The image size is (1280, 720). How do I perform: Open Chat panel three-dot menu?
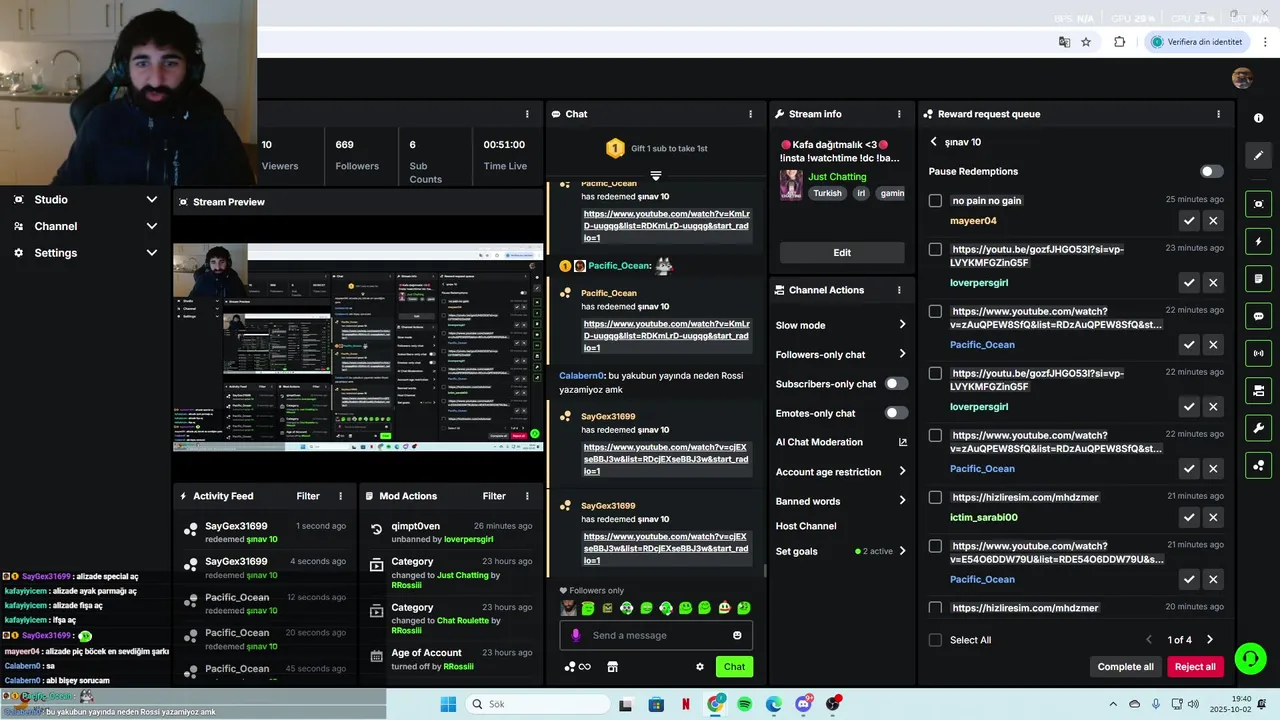coord(751,114)
